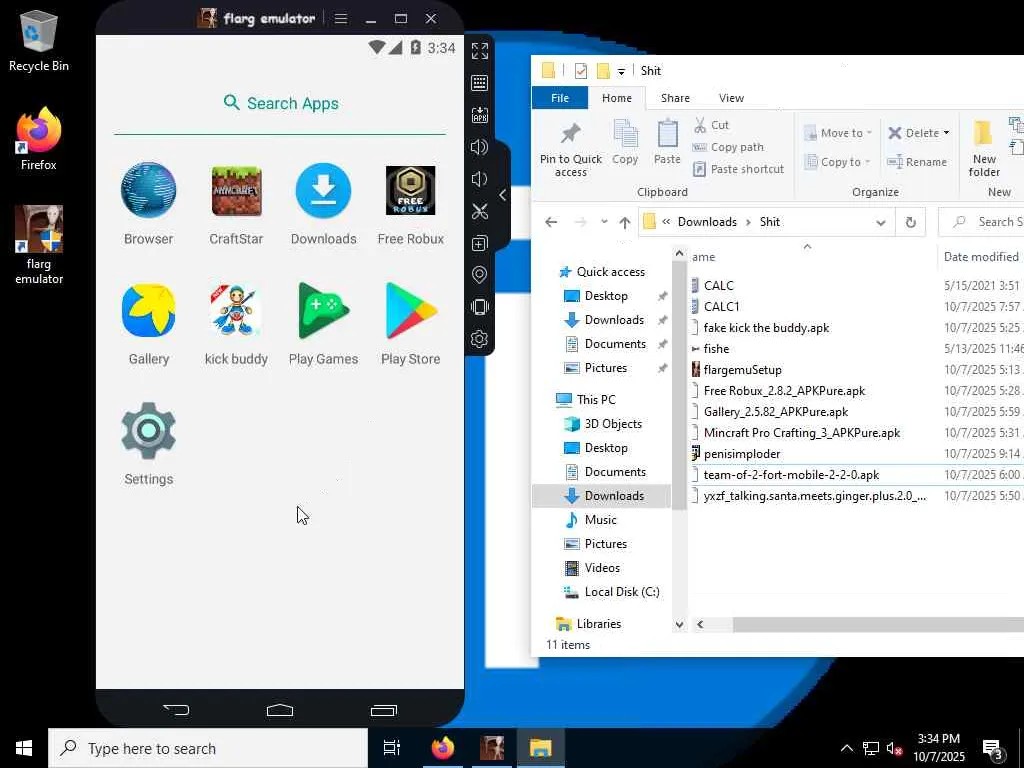Tap the Android home navigation button
Screen dimensions: 1024x768
(x=280, y=710)
